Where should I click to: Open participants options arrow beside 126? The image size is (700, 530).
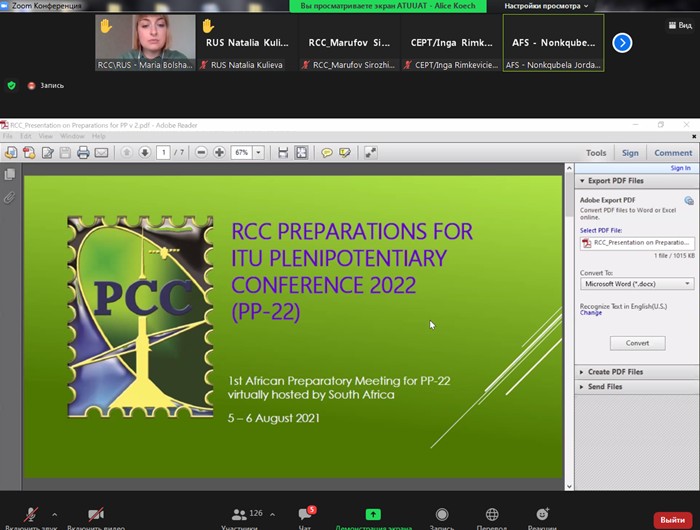pyautogui.click(x=272, y=515)
